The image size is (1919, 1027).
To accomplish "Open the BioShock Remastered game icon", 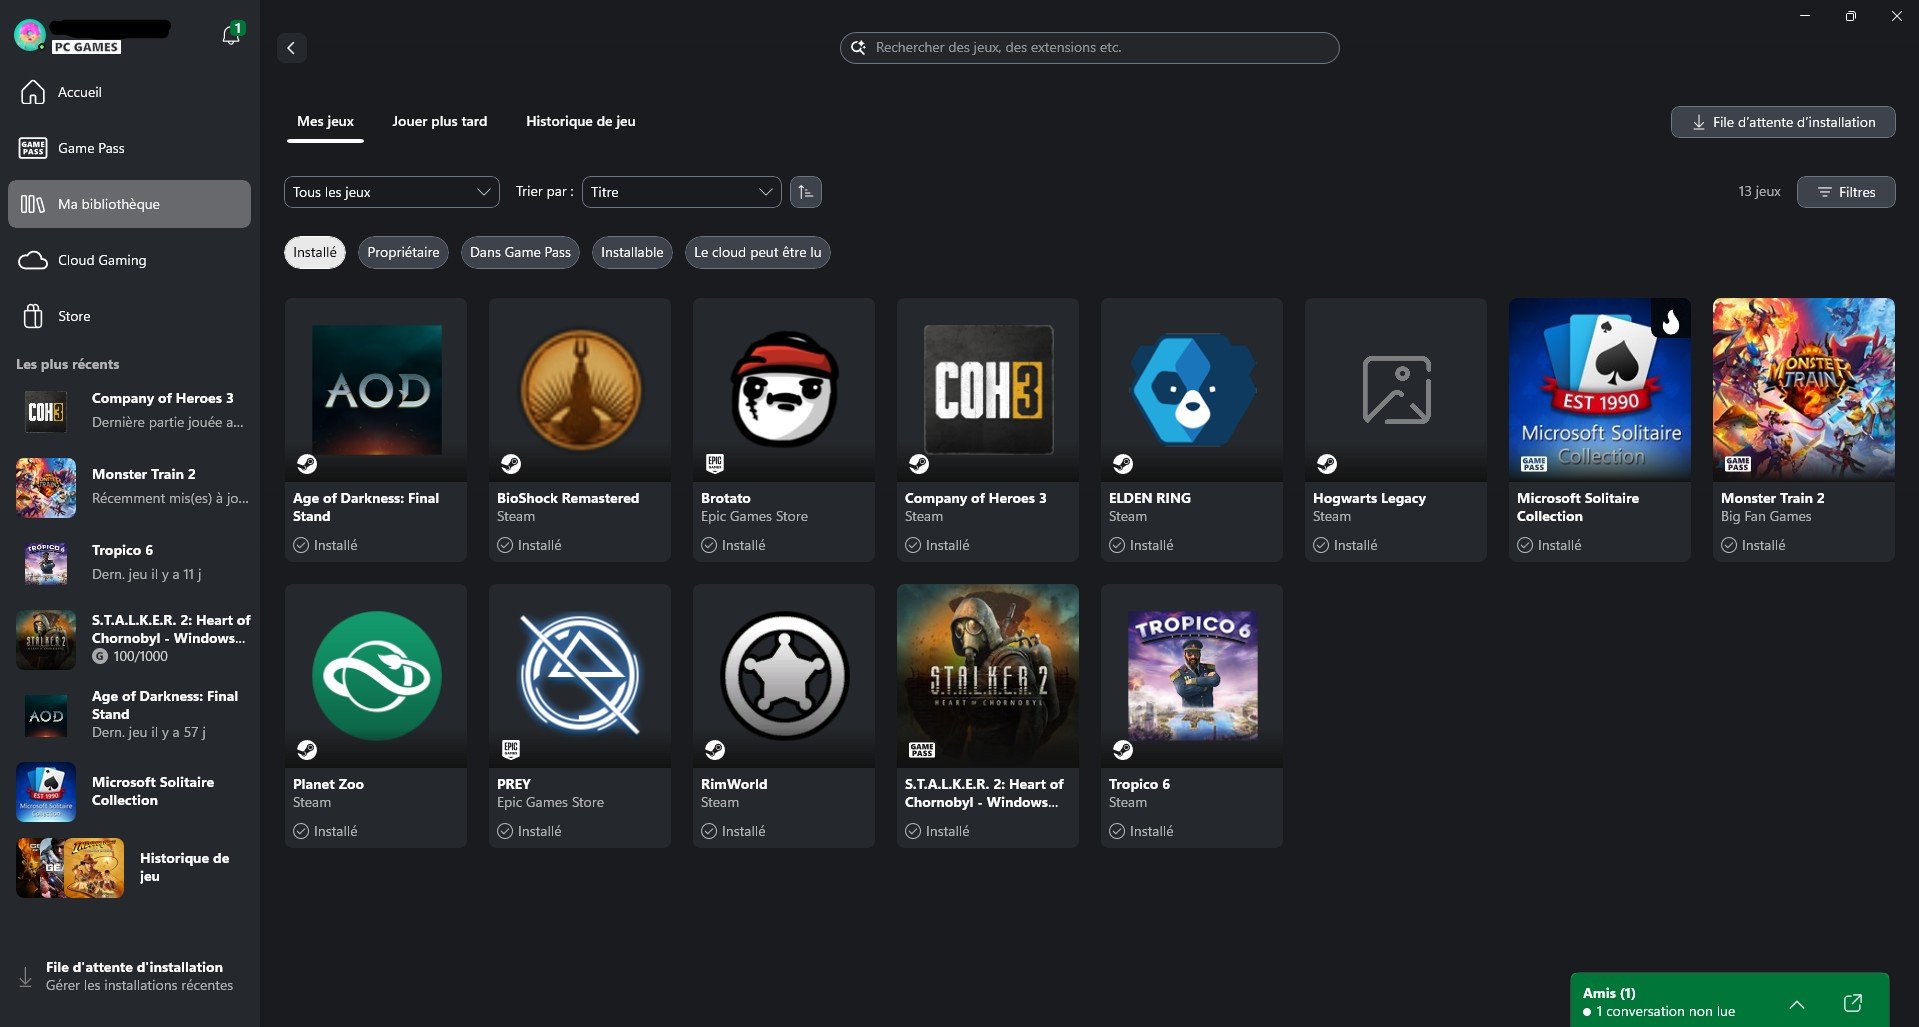I will tap(580, 390).
